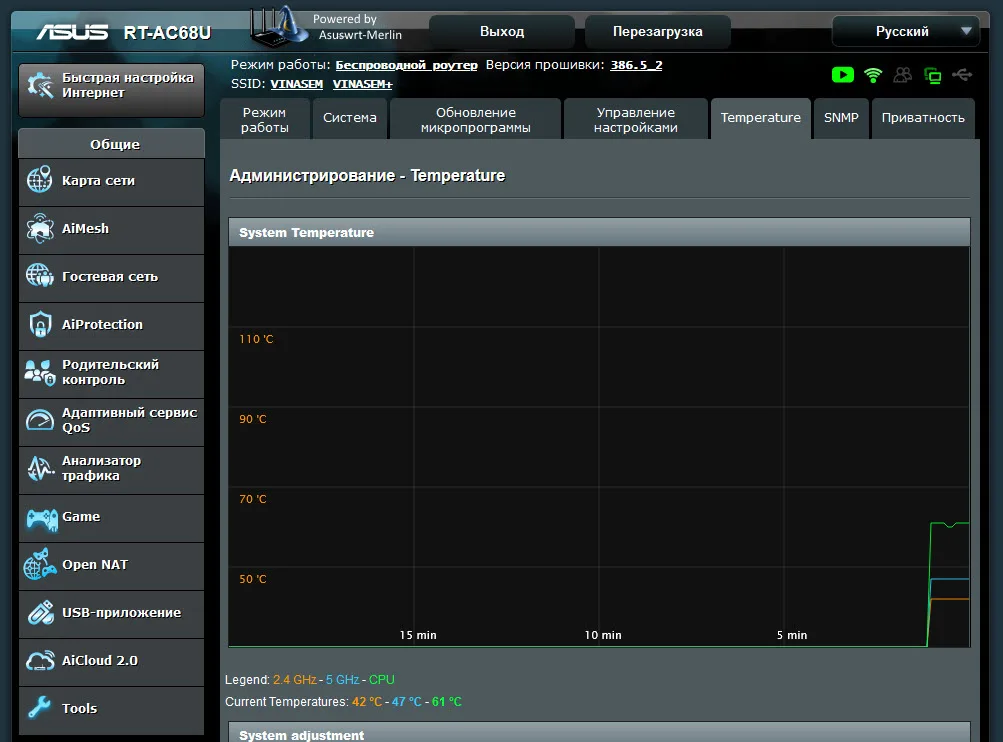1003x742 pixels.
Task: Click the AiCloud 2.0 cloud icon
Action: (40, 660)
